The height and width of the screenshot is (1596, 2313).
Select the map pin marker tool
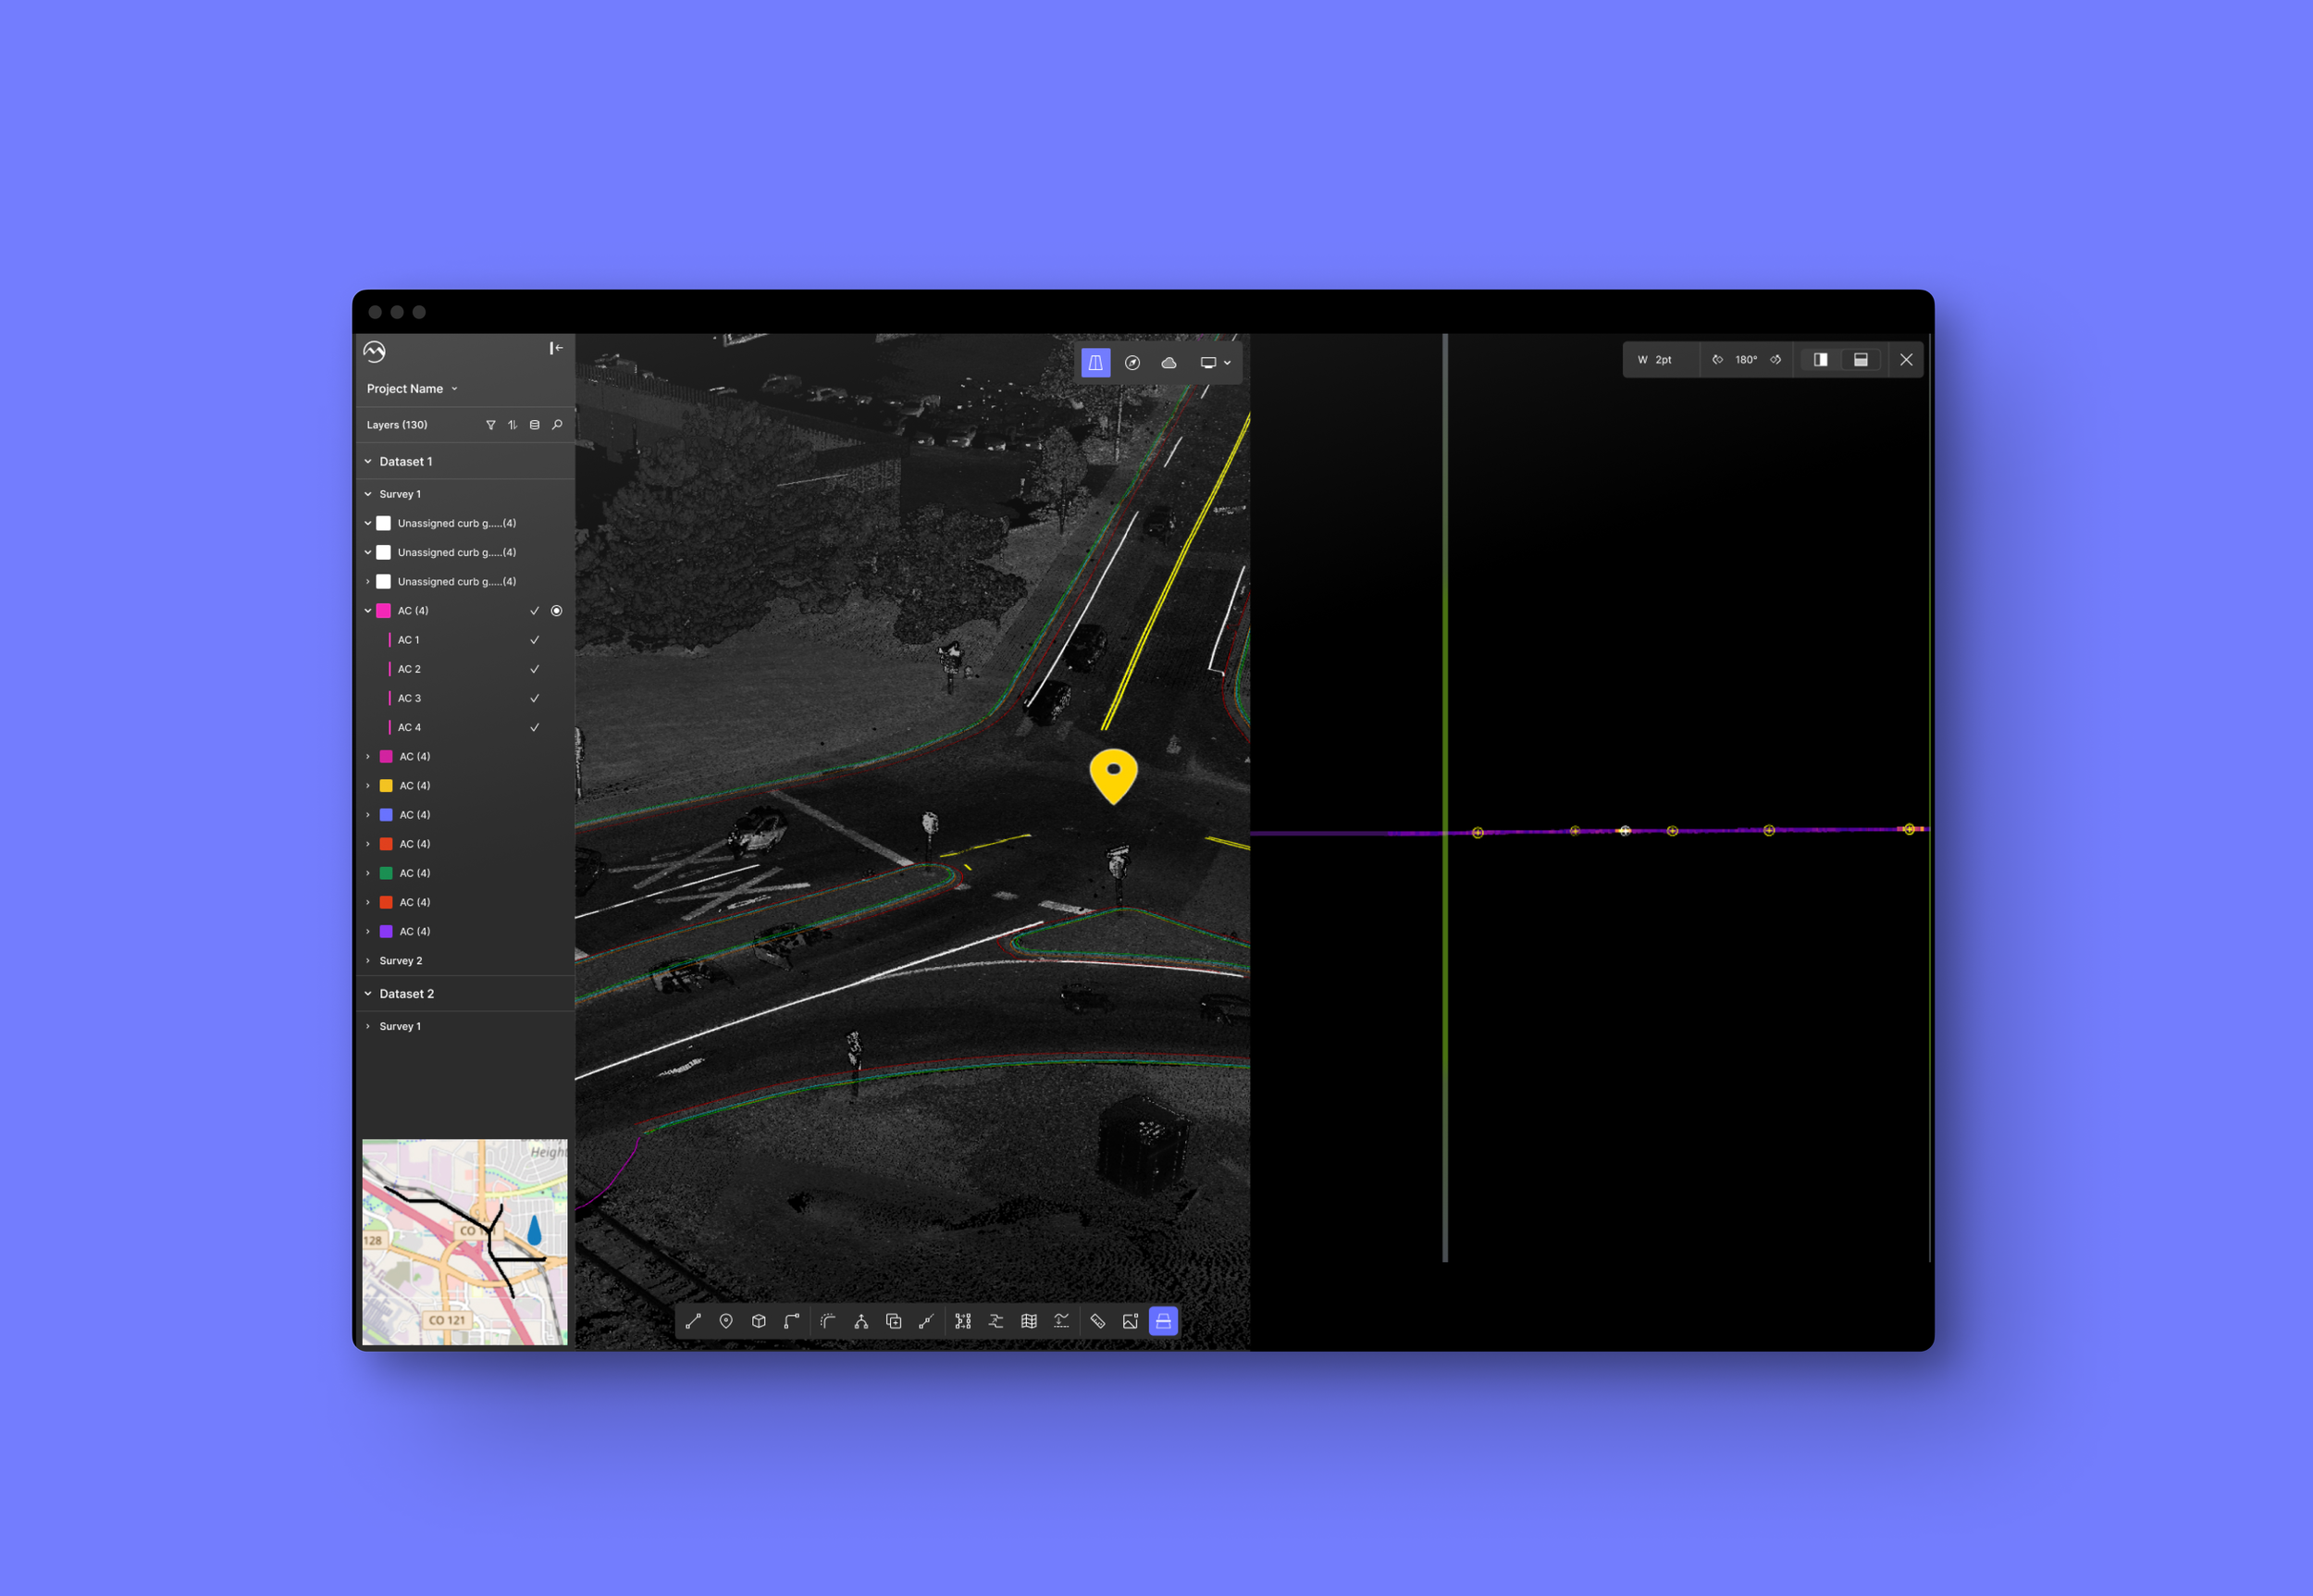(x=726, y=1321)
